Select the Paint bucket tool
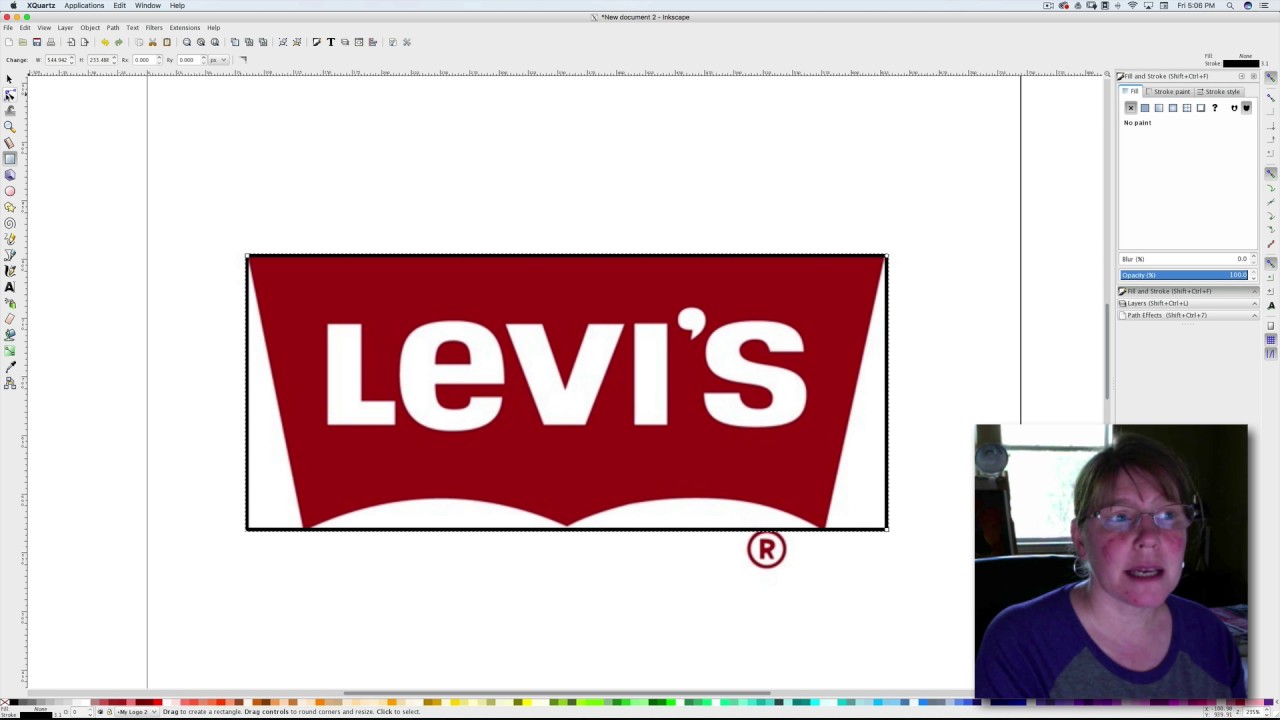Image resolution: width=1280 pixels, height=720 pixels. tap(10, 335)
